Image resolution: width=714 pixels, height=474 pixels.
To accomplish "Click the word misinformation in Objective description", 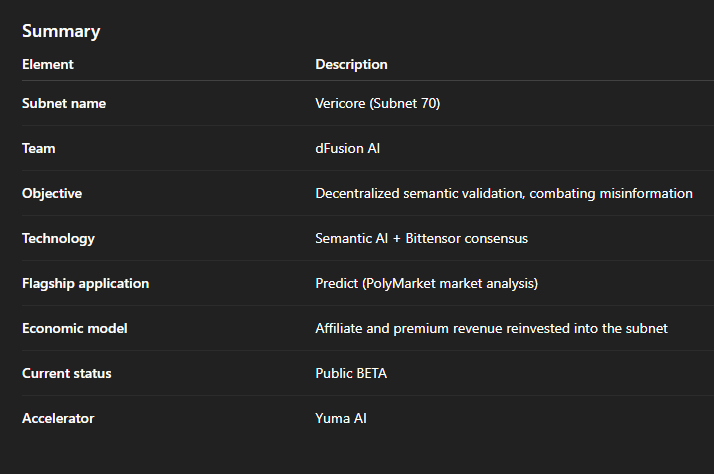I will pos(649,193).
